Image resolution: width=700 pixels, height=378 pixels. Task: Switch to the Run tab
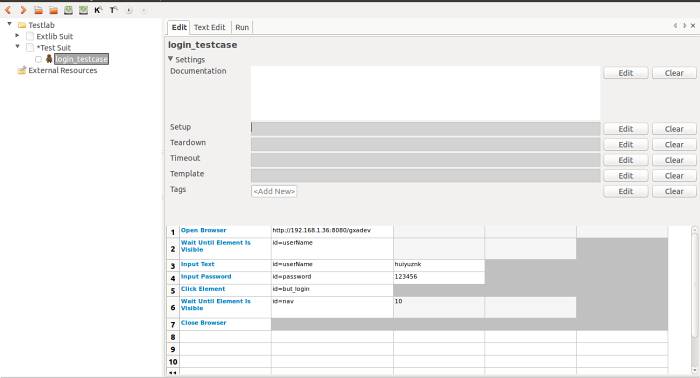click(x=242, y=27)
